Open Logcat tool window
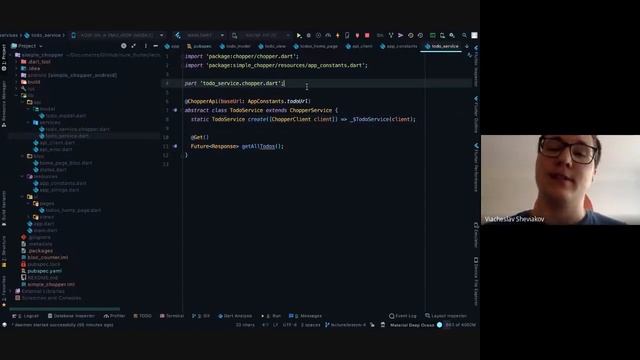Viewport: 640px width, 360px height. [x=25, y=316]
